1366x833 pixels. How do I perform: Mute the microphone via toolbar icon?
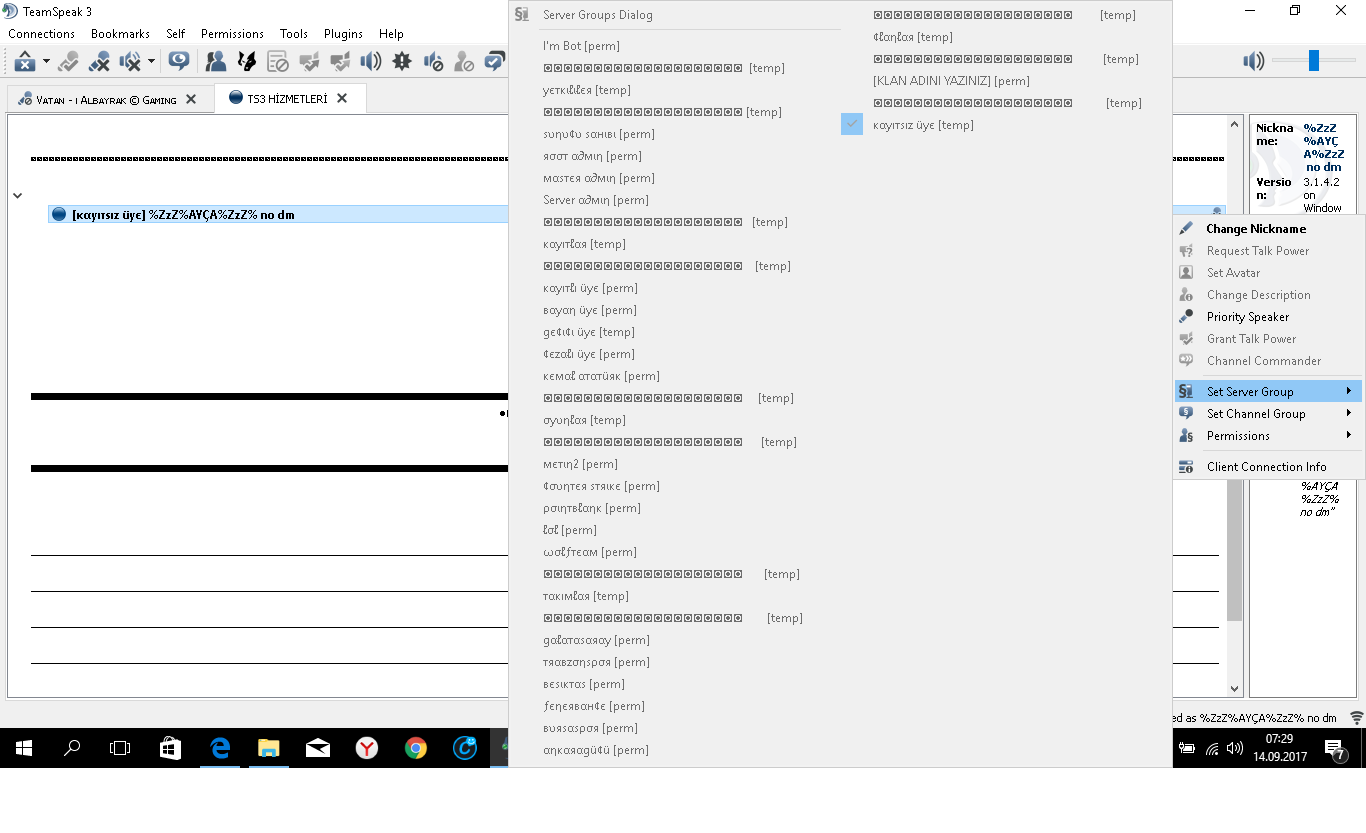pyautogui.click(x=99, y=62)
